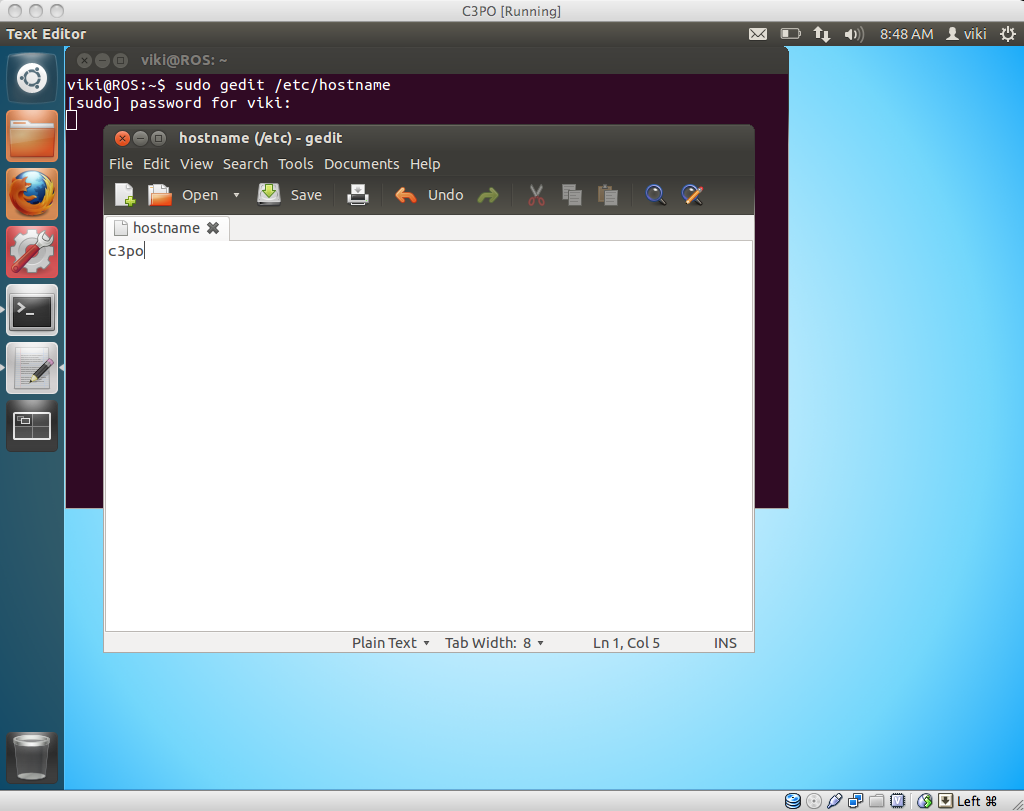
Task: Close the hostname tab
Action: pyautogui.click(x=213, y=228)
